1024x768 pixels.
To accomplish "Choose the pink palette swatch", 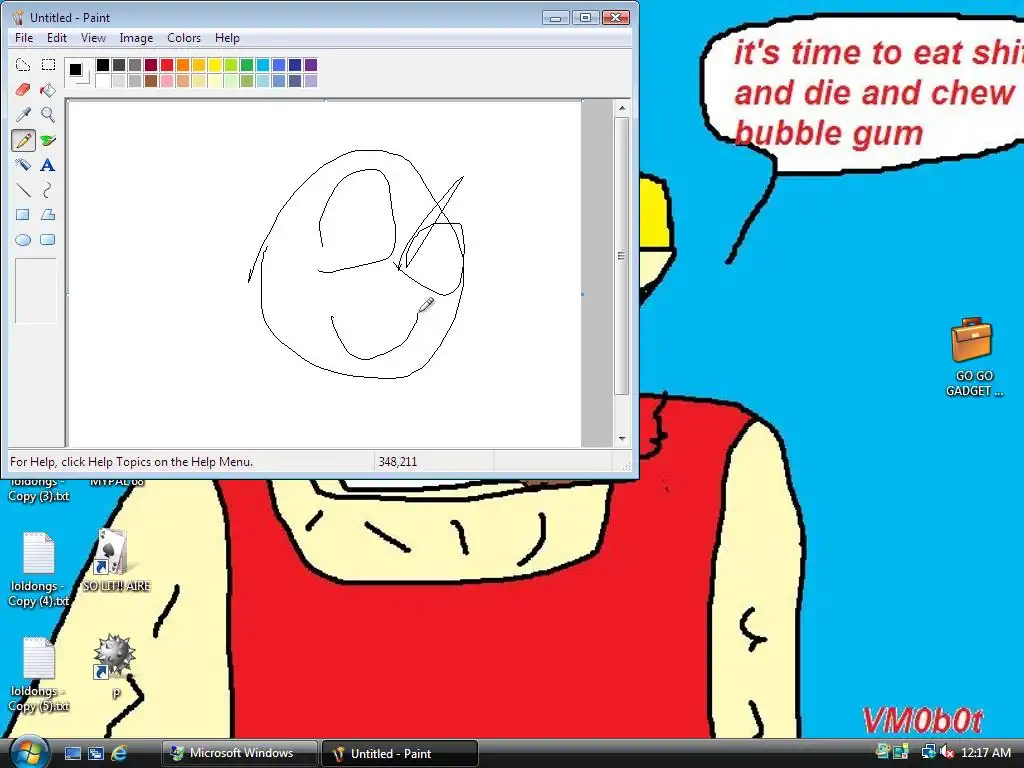I will click(x=167, y=80).
